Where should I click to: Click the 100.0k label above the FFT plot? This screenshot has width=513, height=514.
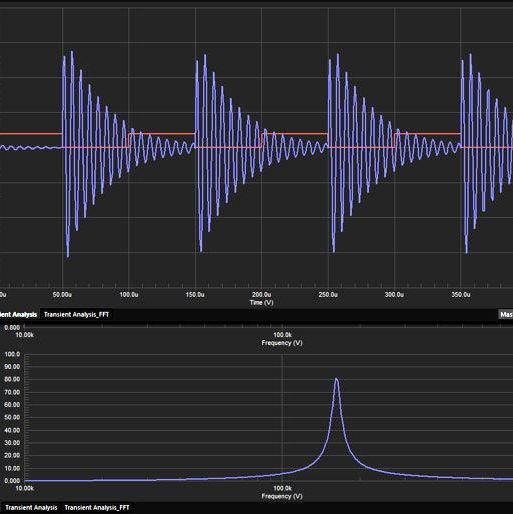pyautogui.click(x=282, y=335)
